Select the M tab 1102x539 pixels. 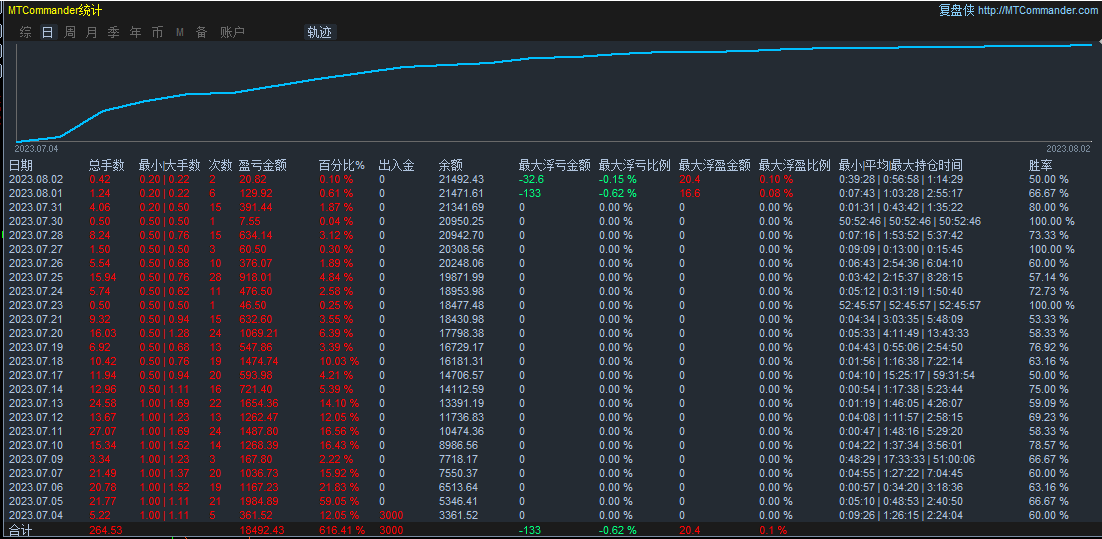pos(180,32)
